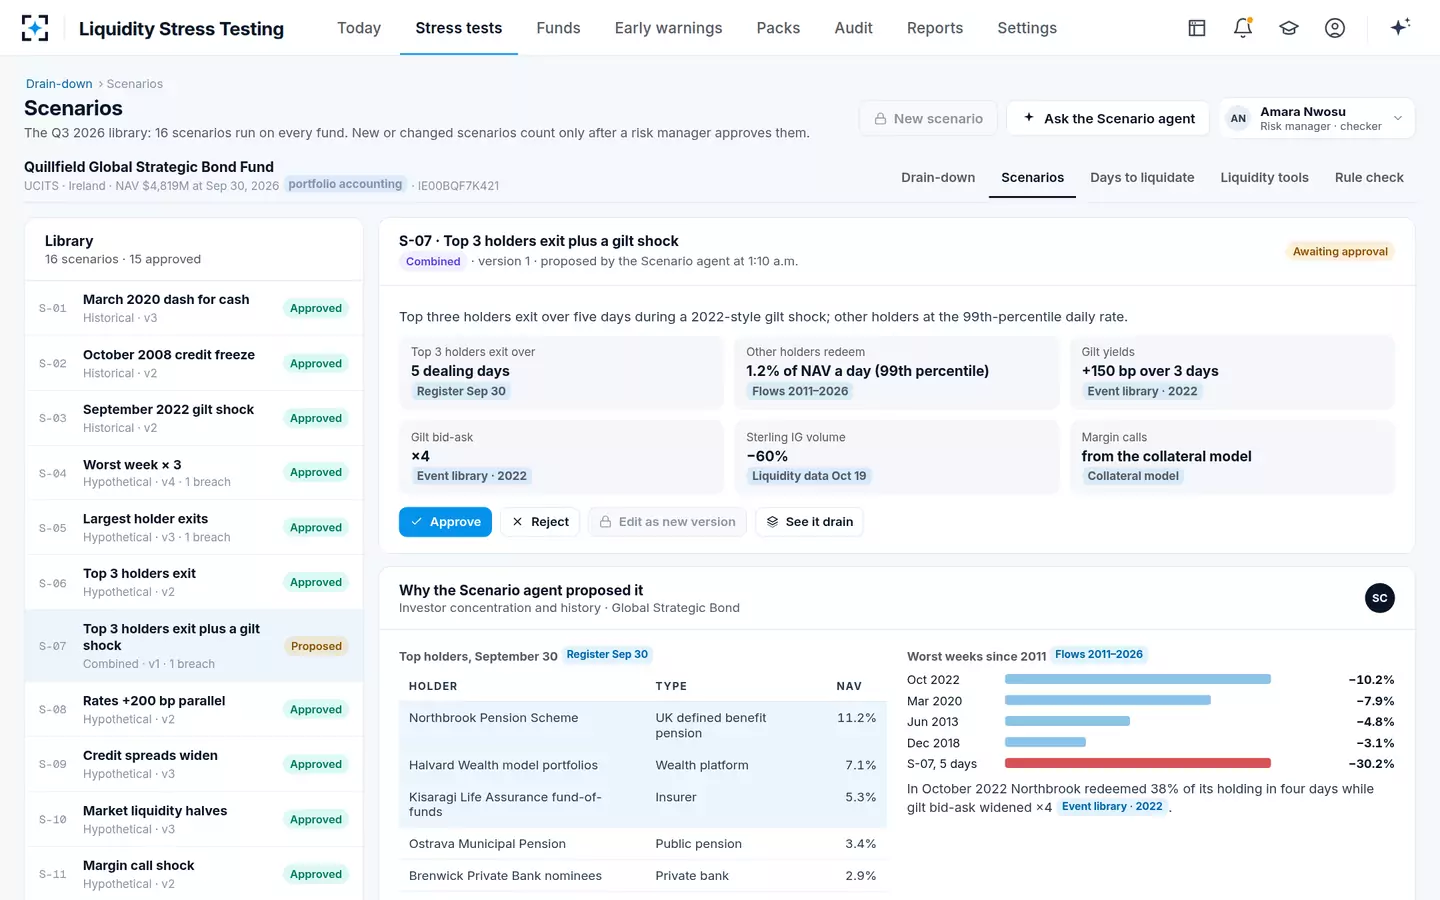Click the red S-07, 5 days bar
Screen dimensions: 1440x900
(1138, 763)
